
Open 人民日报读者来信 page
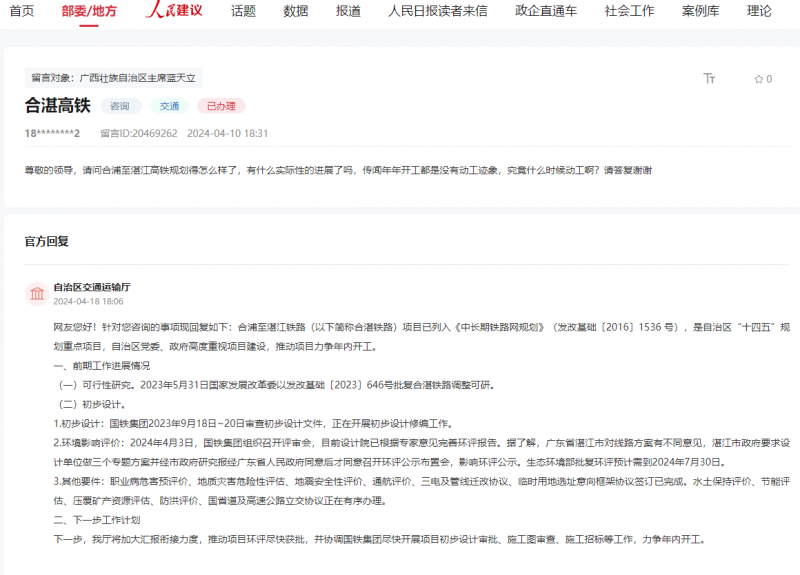pyautogui.click(x=438, y=11)
